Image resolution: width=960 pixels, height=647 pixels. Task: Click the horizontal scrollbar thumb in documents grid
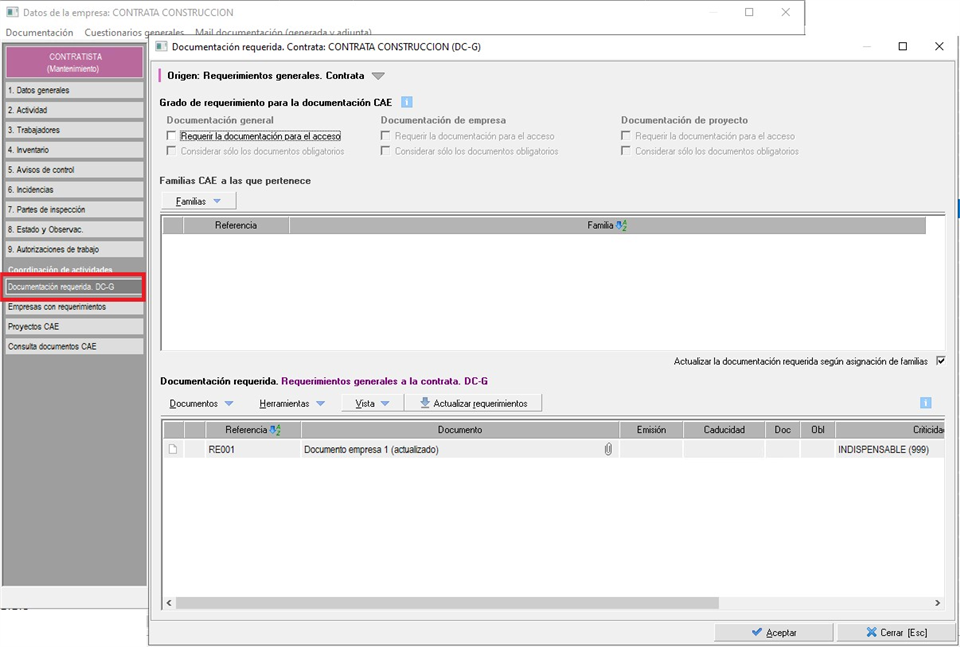(447, 603)
